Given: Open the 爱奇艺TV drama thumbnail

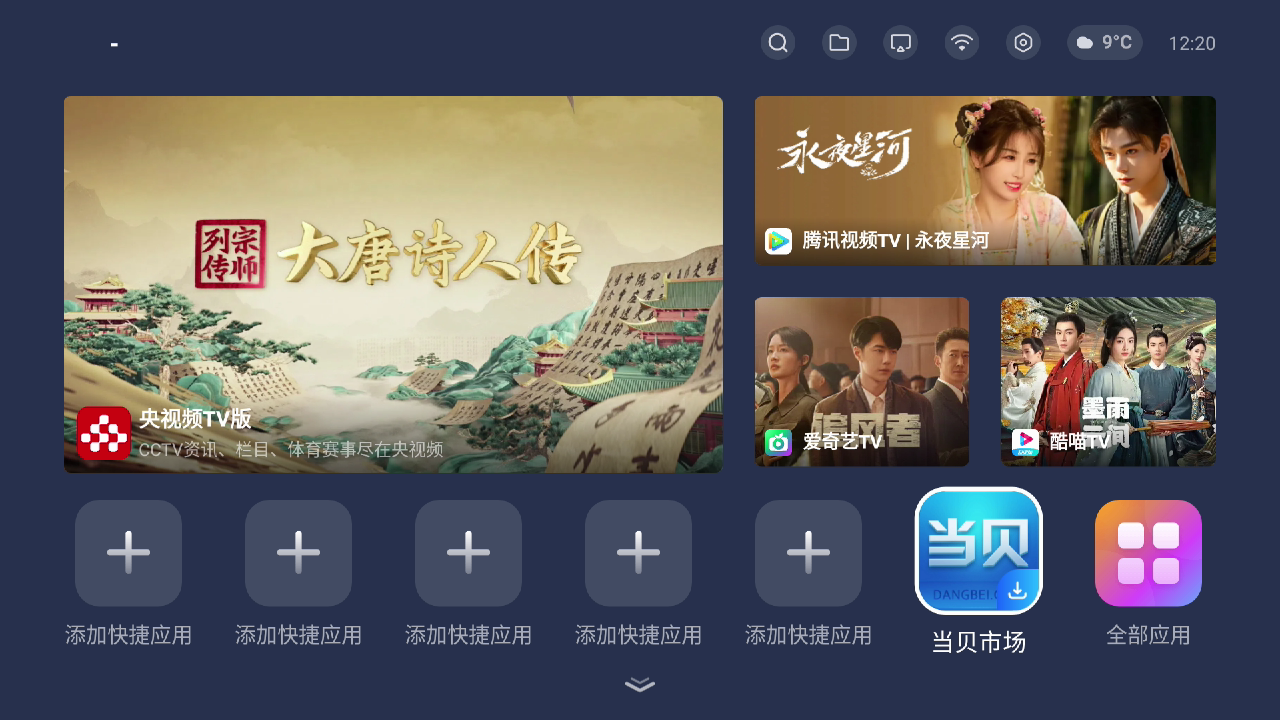Looking at the screenshot, I should tap(862, 381).
